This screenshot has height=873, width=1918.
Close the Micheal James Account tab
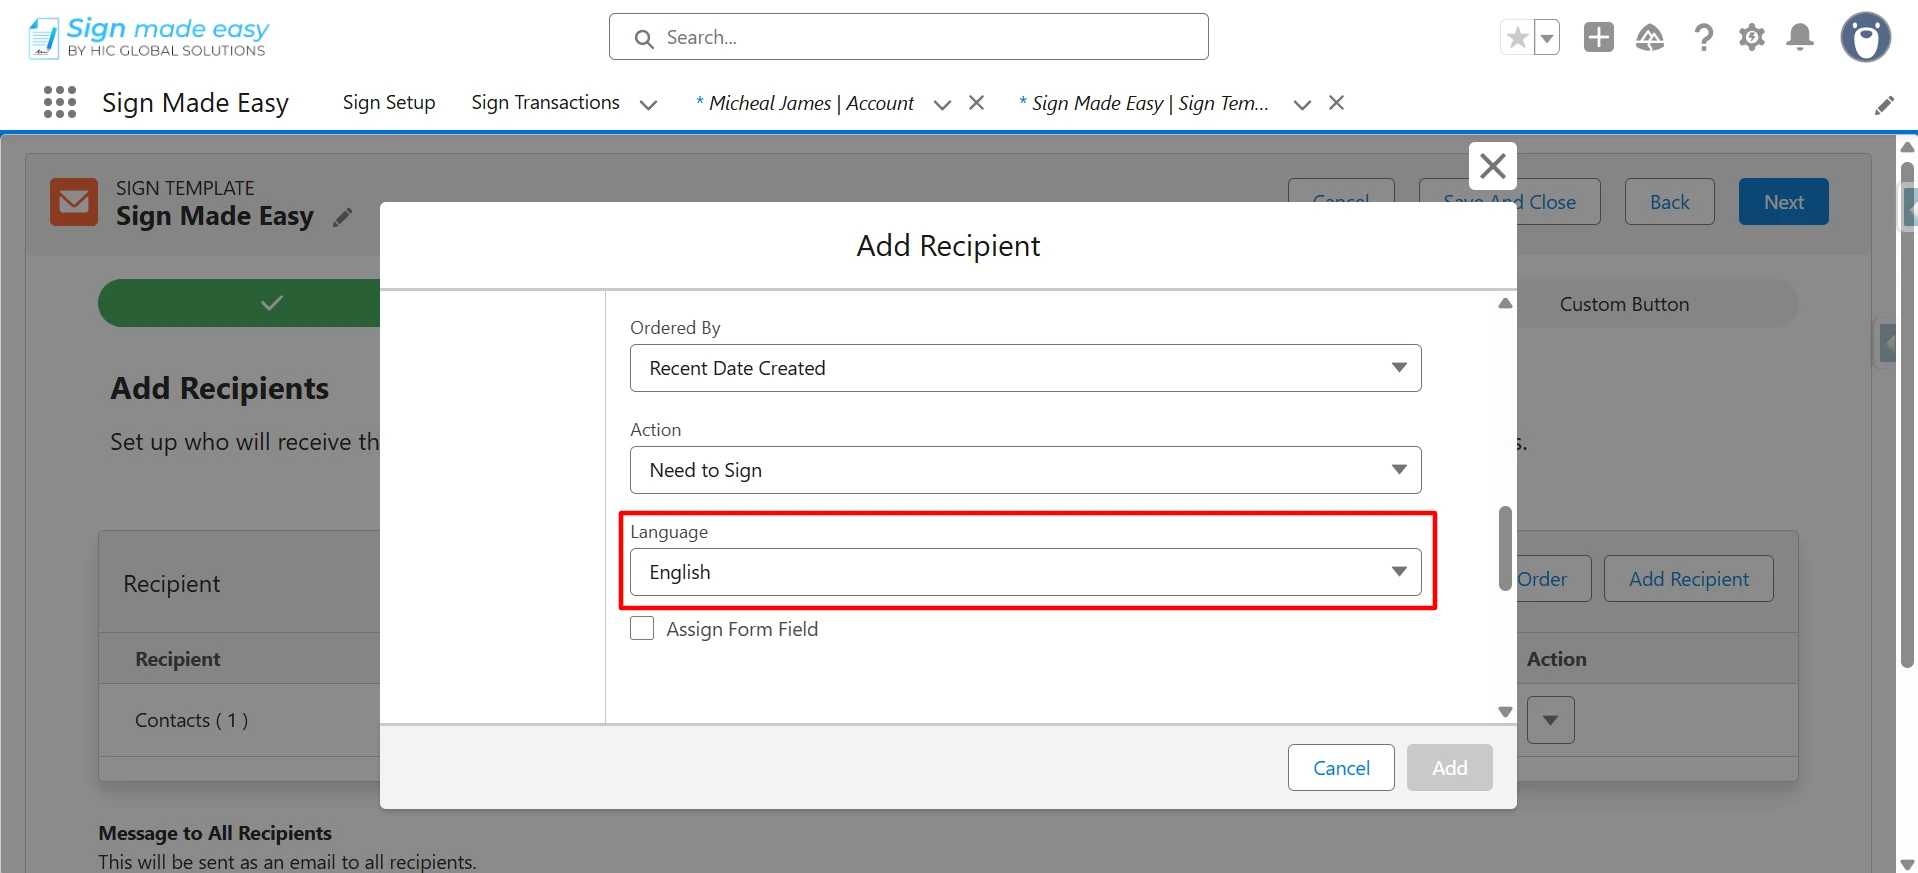[977, 103]
